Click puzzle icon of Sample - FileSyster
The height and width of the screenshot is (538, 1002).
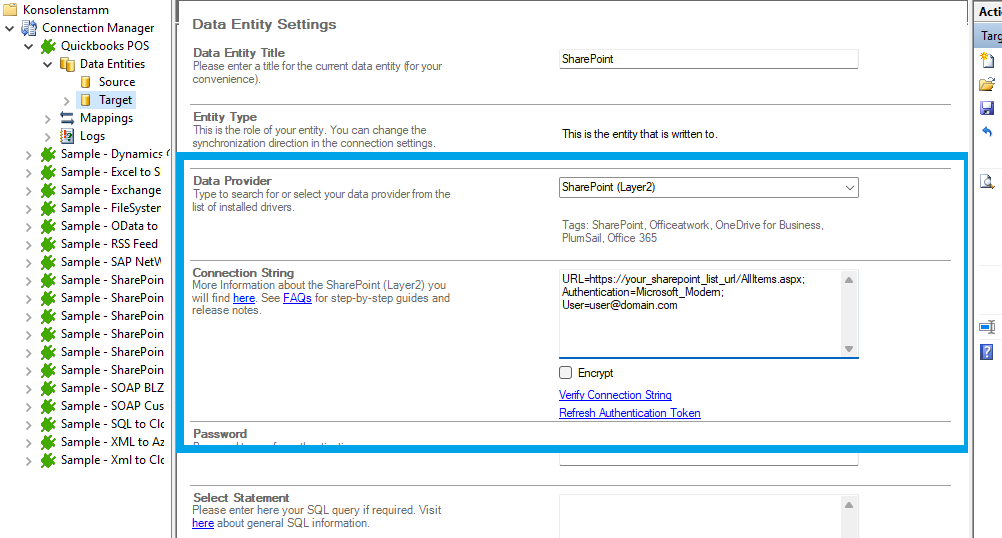pos(48,208)
